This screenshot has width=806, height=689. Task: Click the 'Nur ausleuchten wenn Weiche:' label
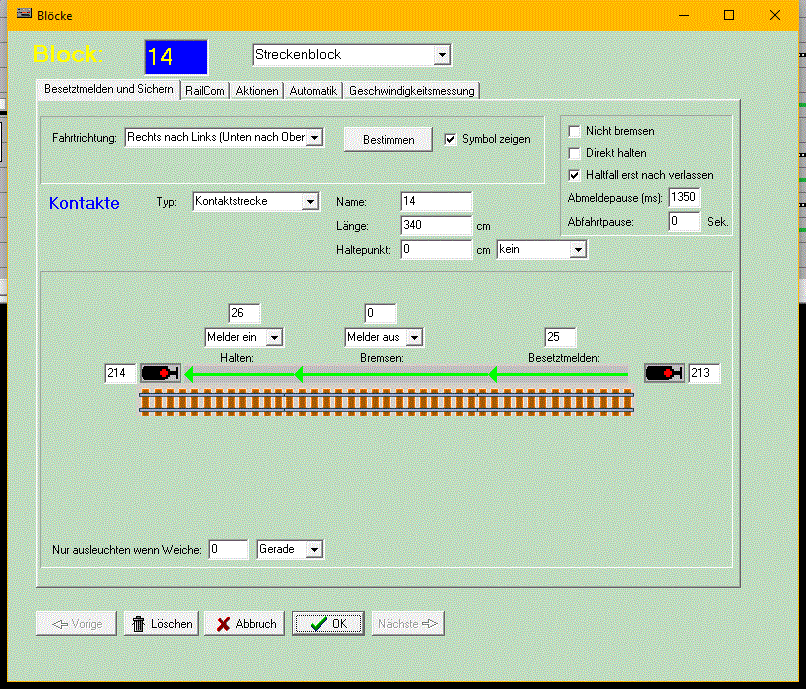point(127,550)
